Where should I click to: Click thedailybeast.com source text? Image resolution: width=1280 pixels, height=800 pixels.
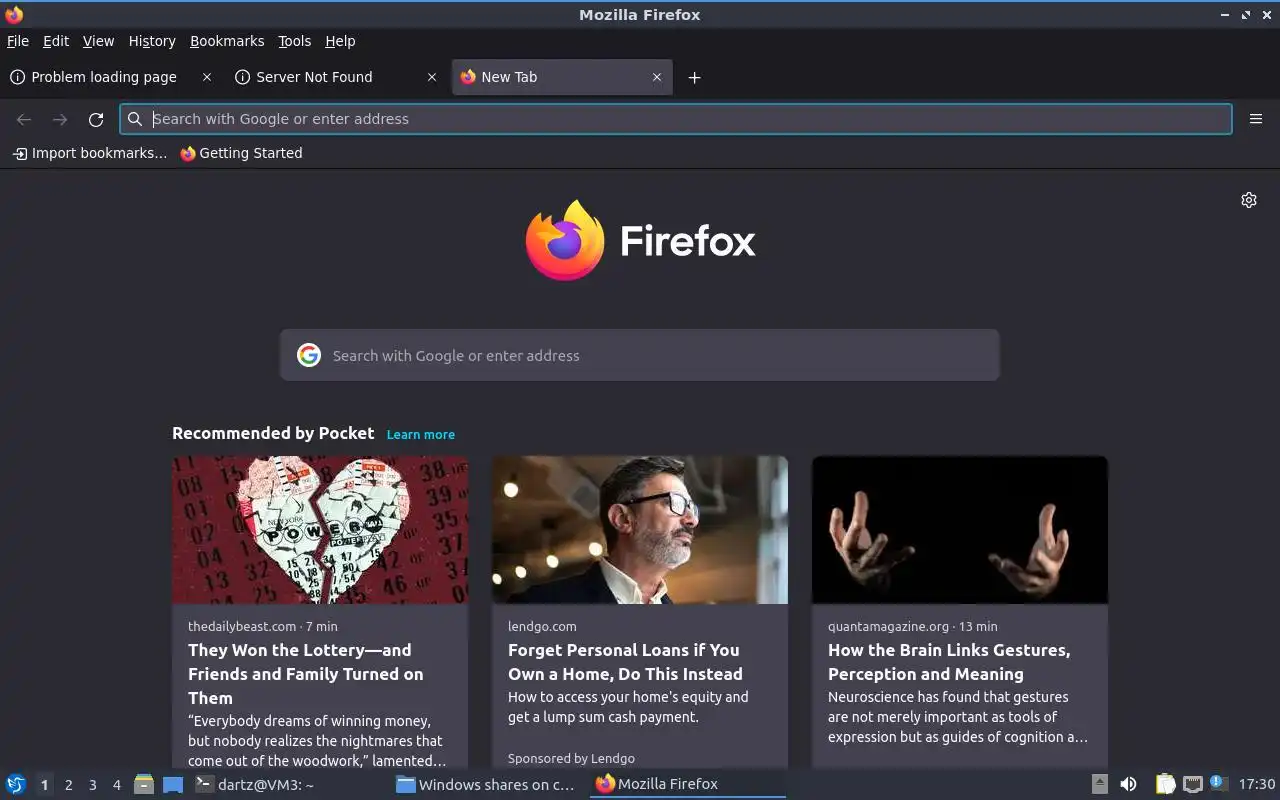coord(242,626)
